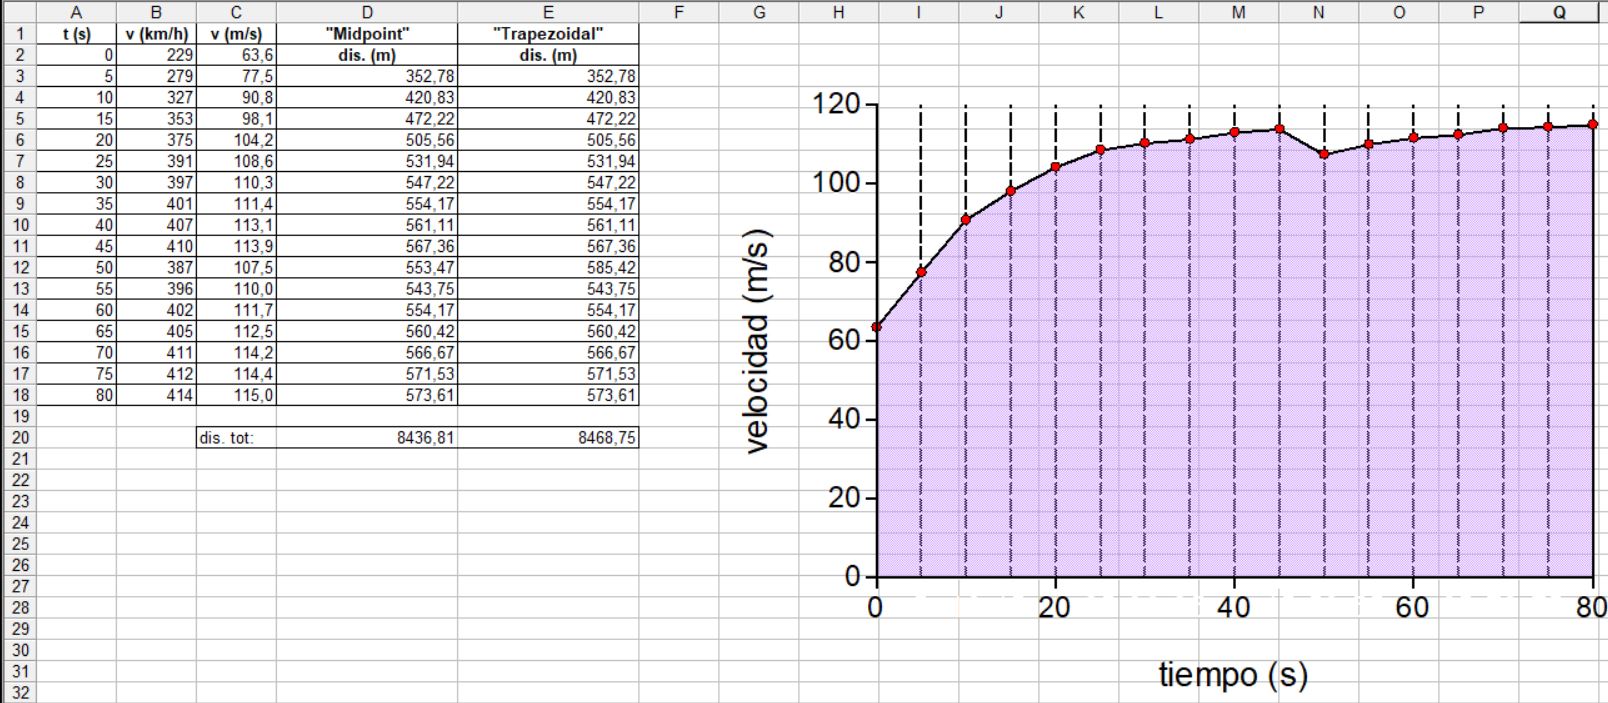Click the dipped data point at t=50

(1324, 154)
